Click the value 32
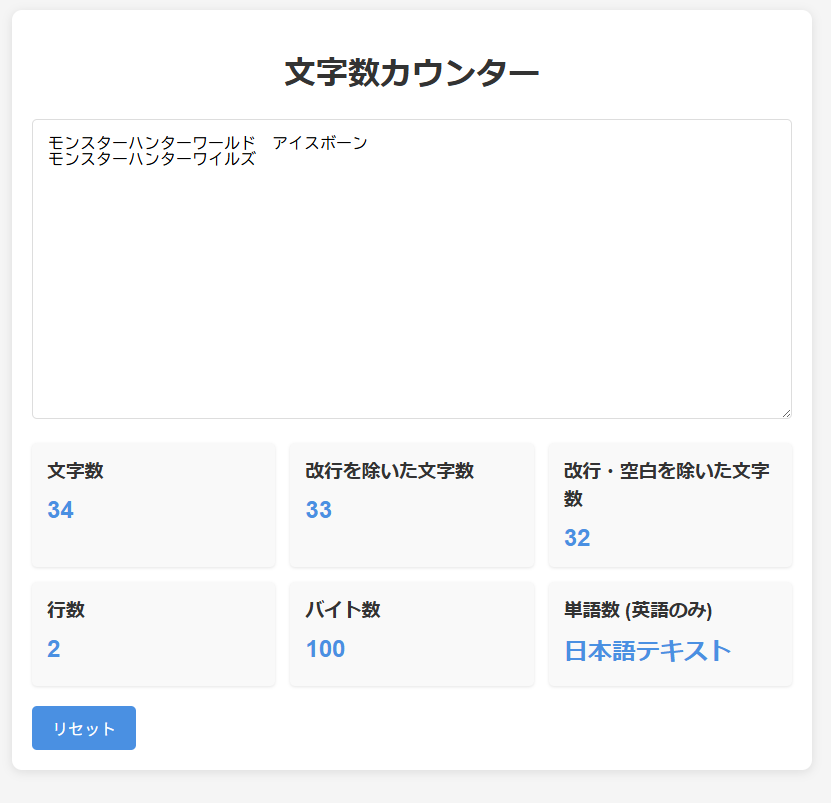The image size is (831, 803). click(x=577, y=538)
